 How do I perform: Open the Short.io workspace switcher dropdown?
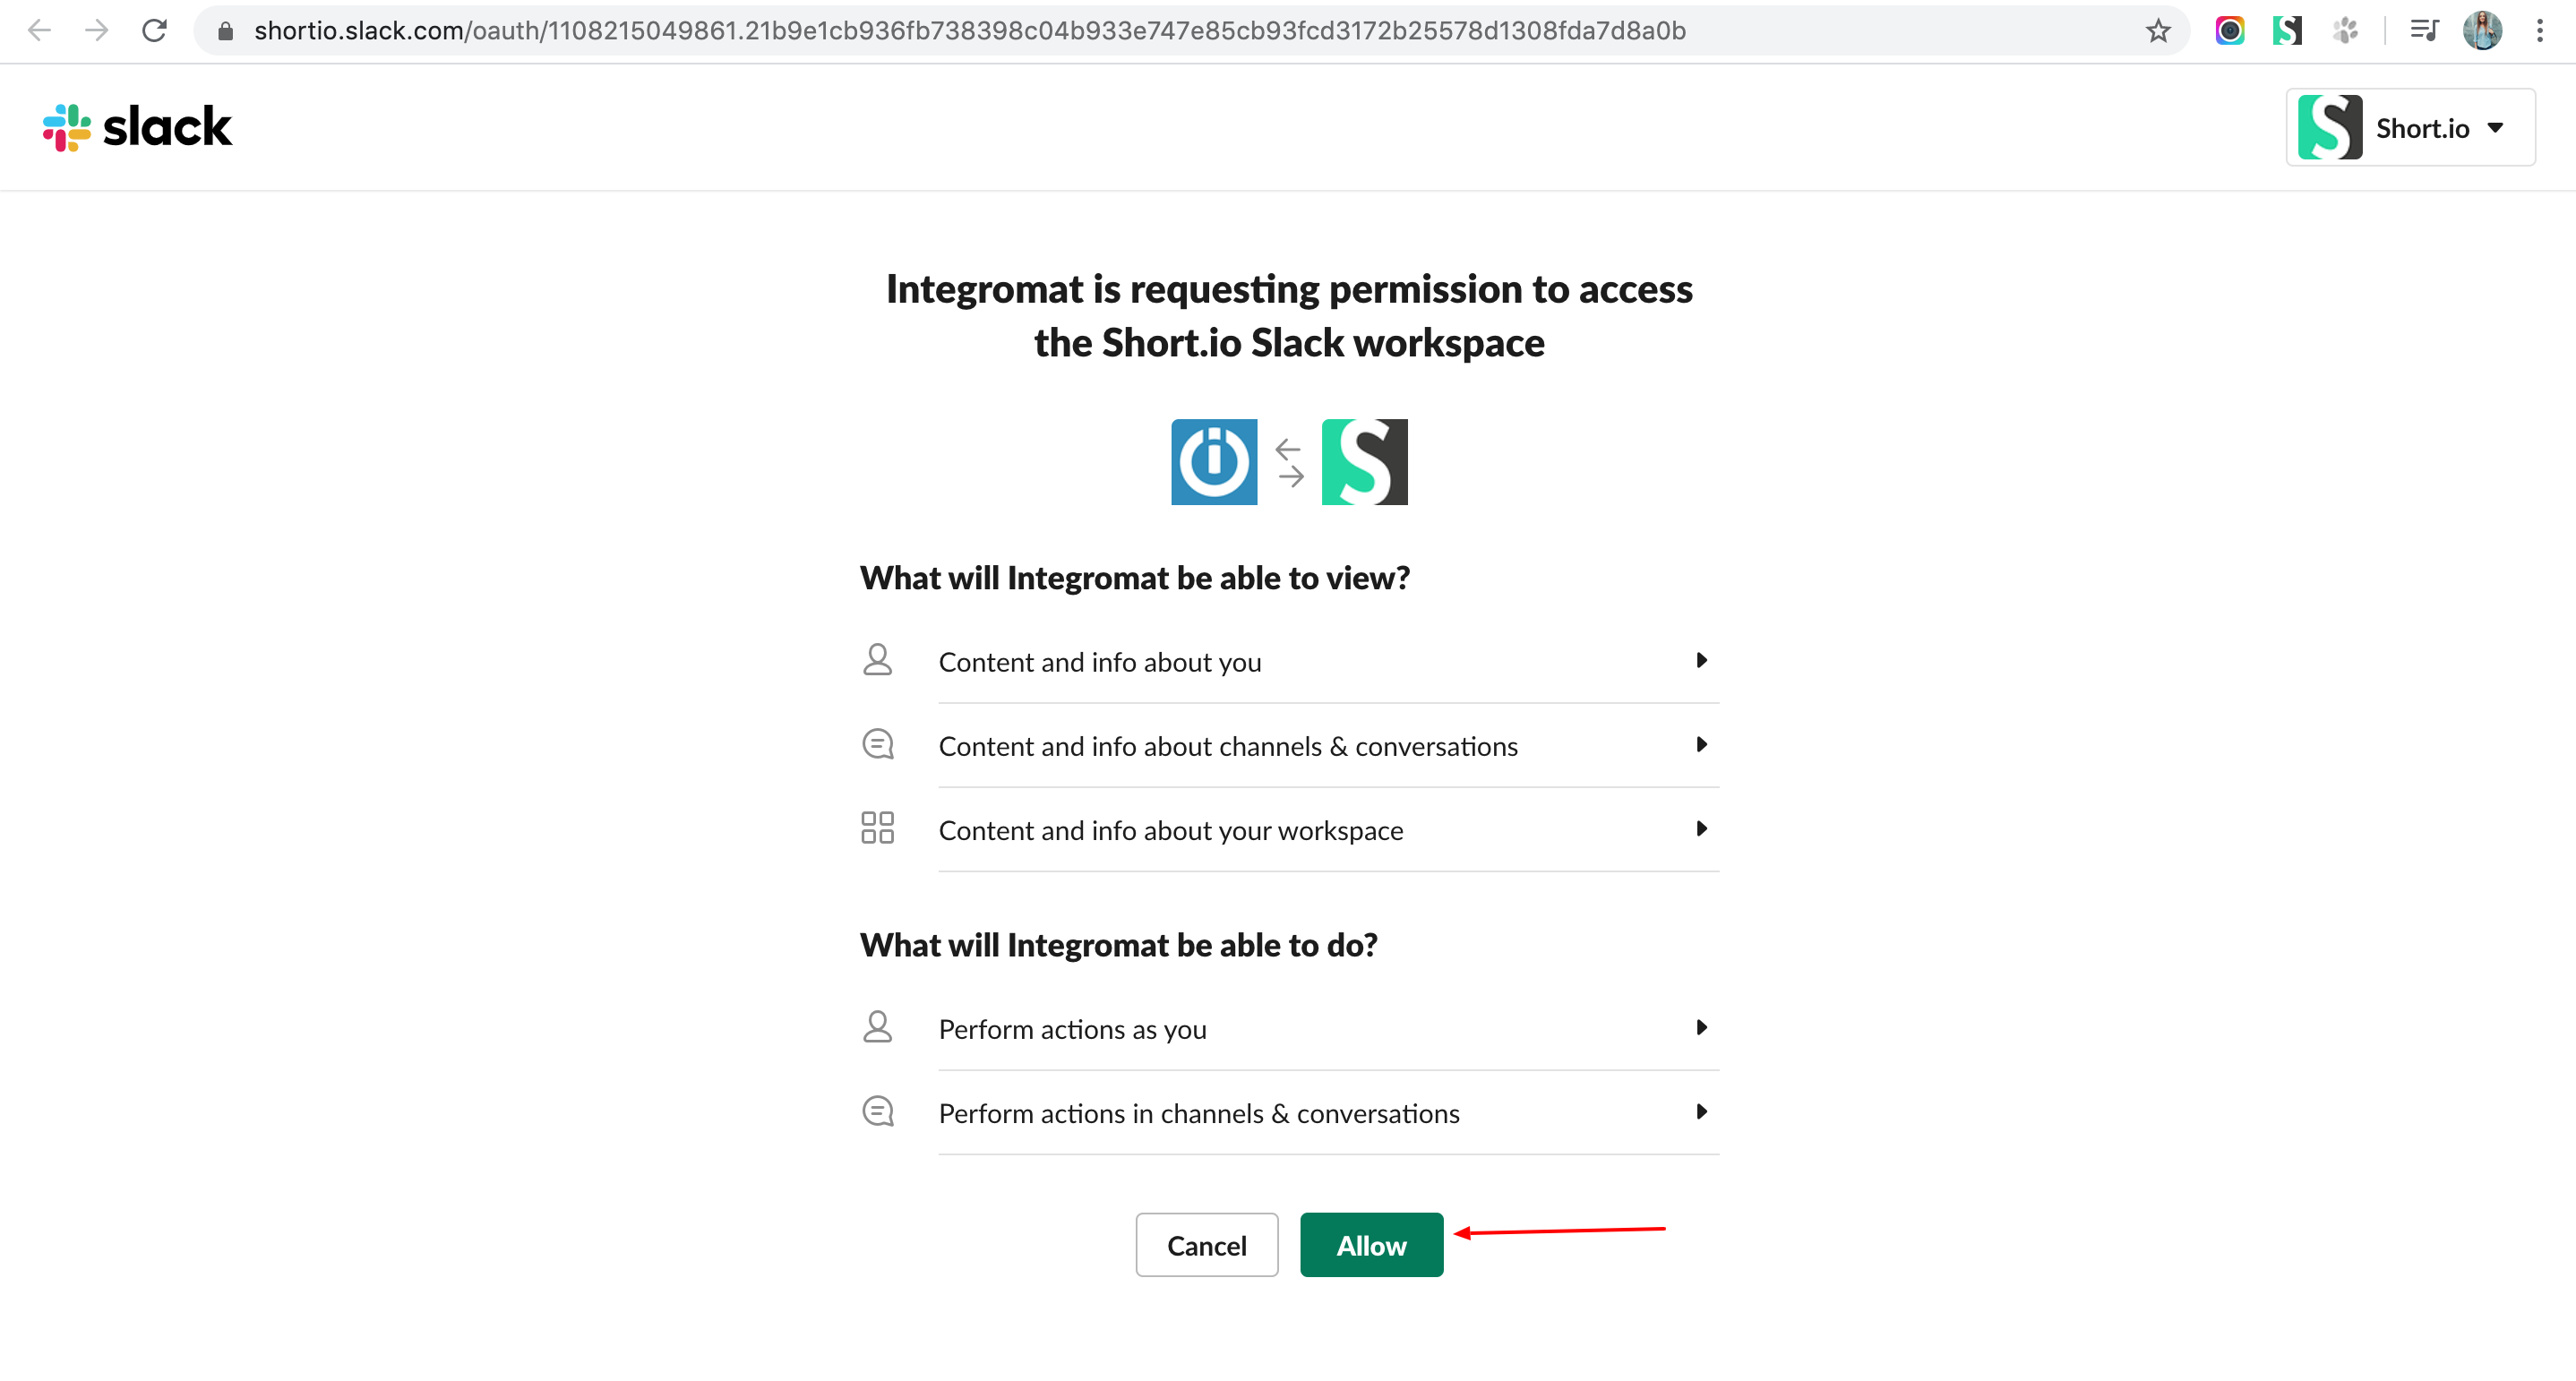click(x=2410, y=127)
